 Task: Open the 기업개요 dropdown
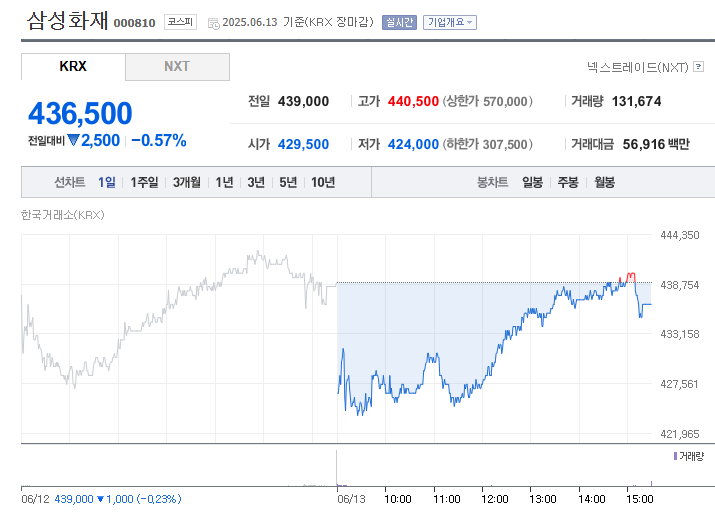click(450, 22)
